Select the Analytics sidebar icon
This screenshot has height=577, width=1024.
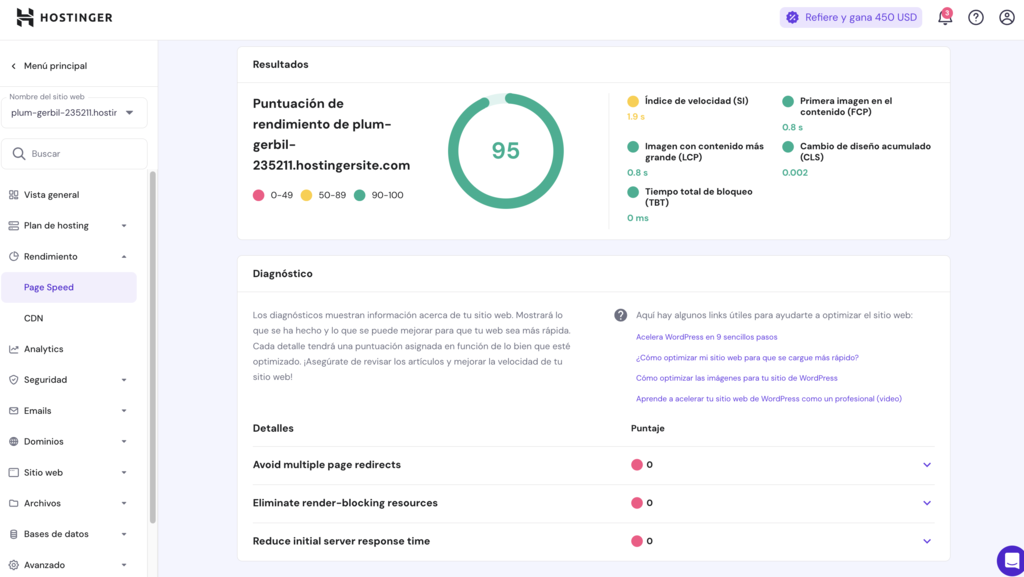click(14, 348)
